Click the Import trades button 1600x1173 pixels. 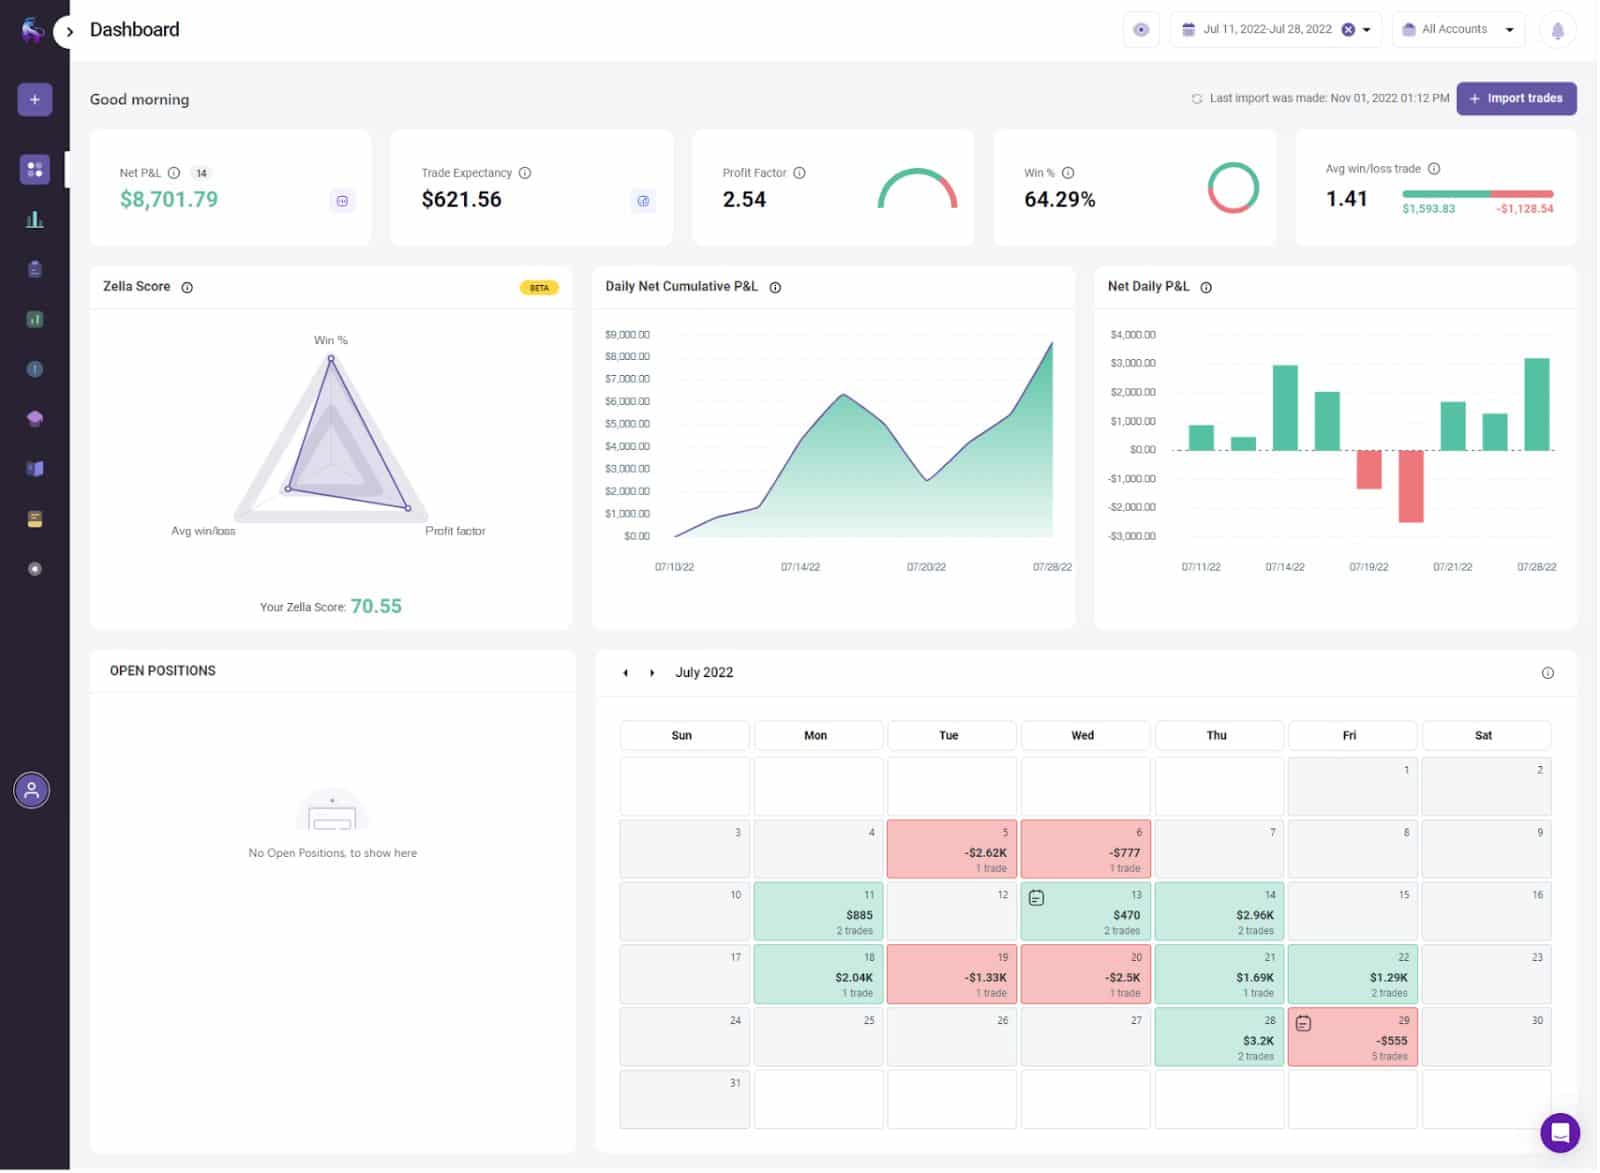[x=1518, y=99]
